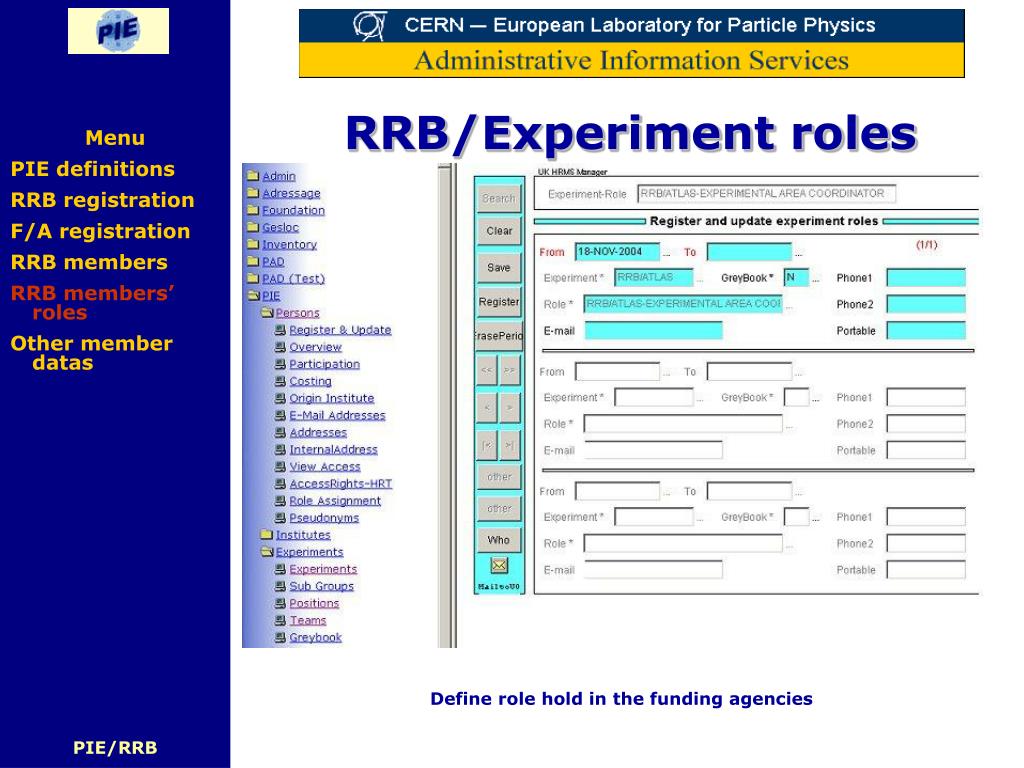This screenshot has width=1024, height=768.
Task: Open the PAD folder icon
Action: click(x=253, y=261)
